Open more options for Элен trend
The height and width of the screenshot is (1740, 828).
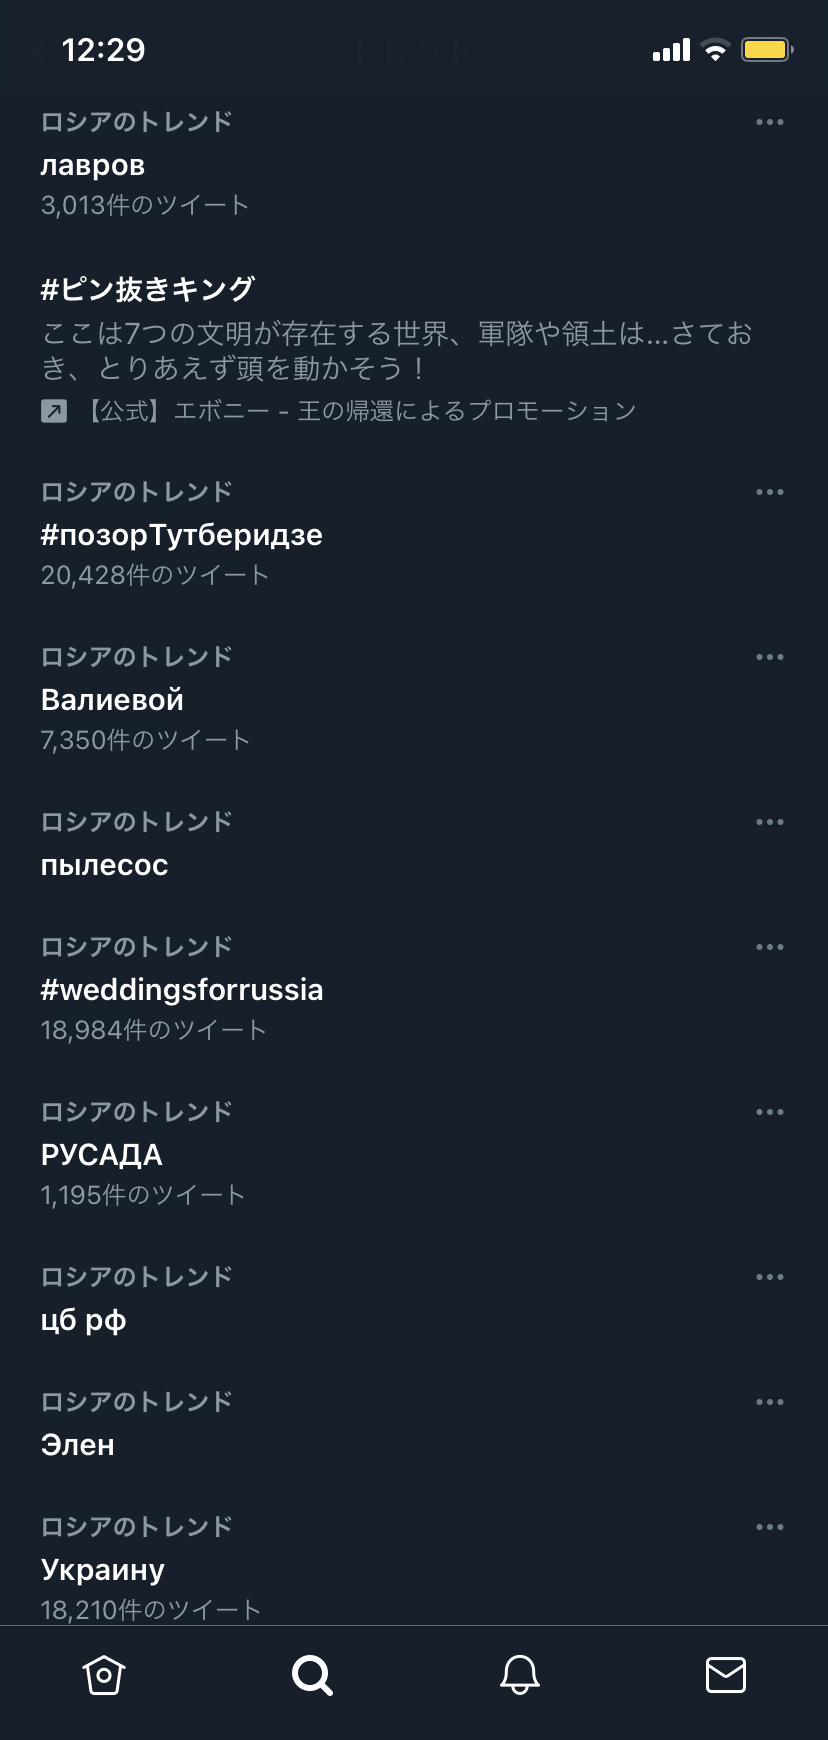coord(770,1402)
